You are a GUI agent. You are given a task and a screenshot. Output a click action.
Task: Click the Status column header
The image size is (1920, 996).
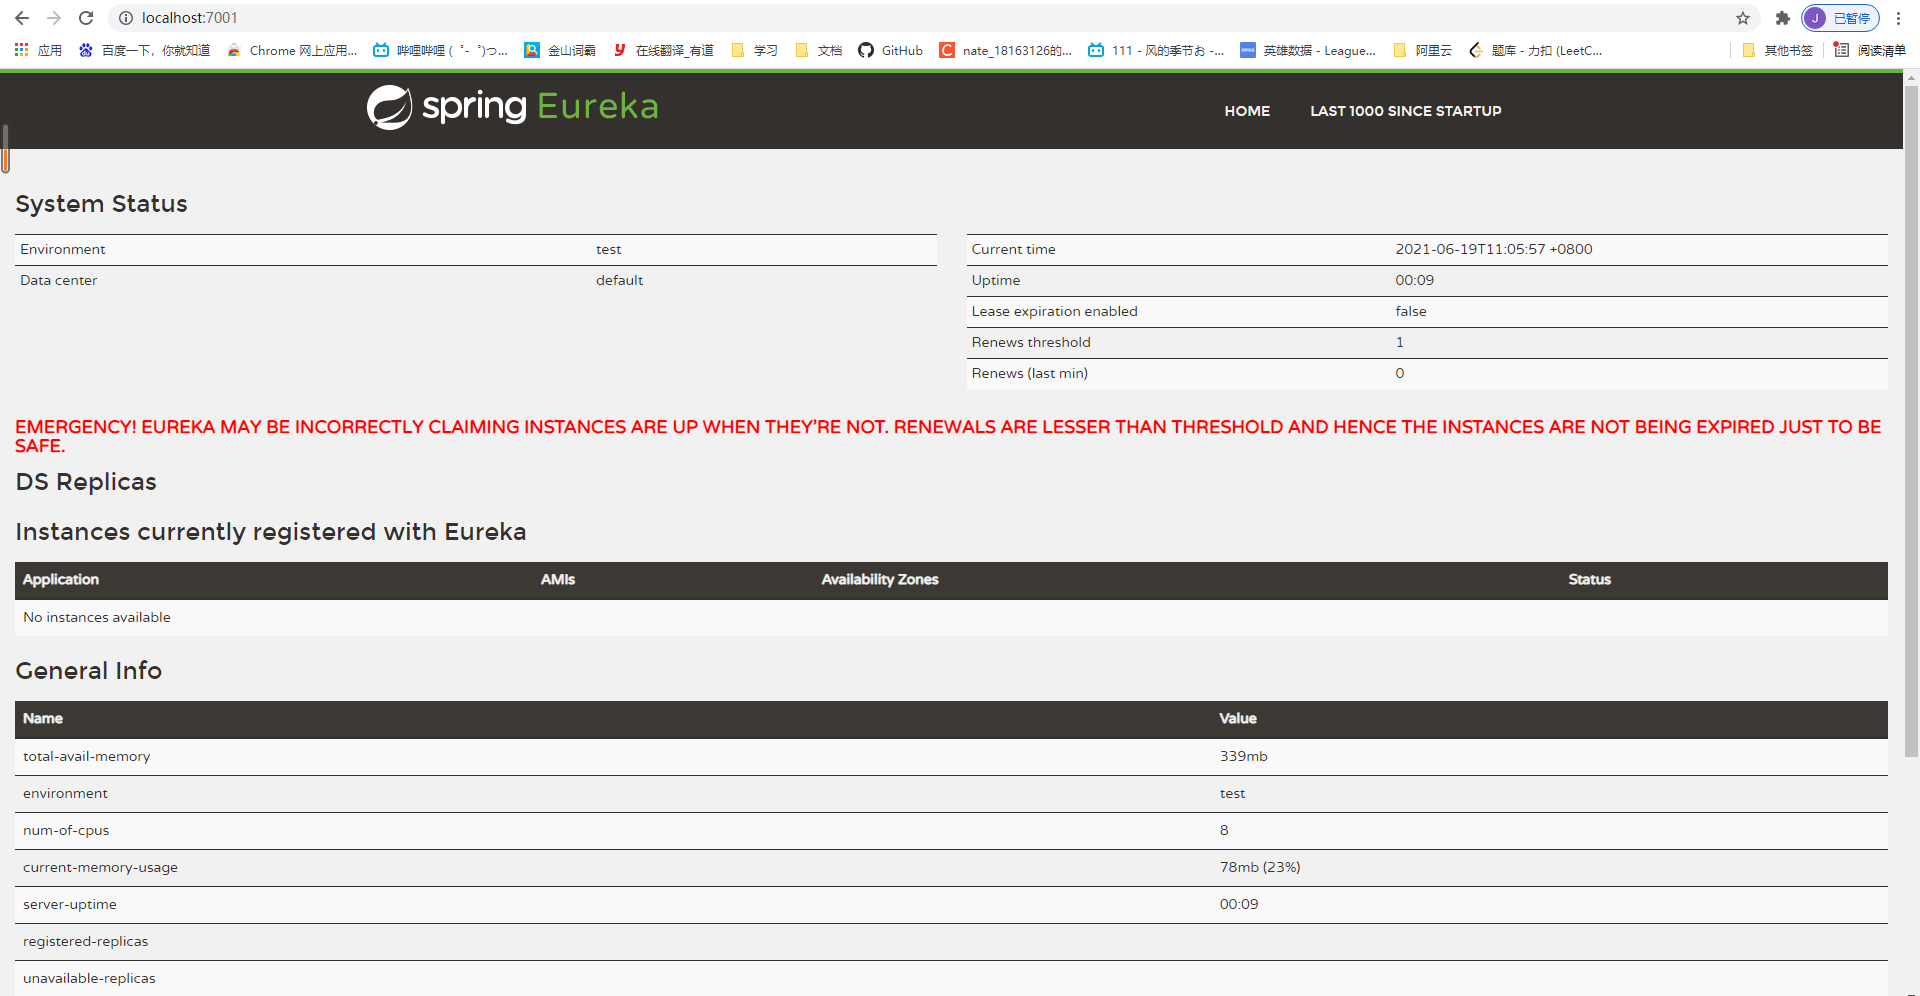tap(1589, 579)
